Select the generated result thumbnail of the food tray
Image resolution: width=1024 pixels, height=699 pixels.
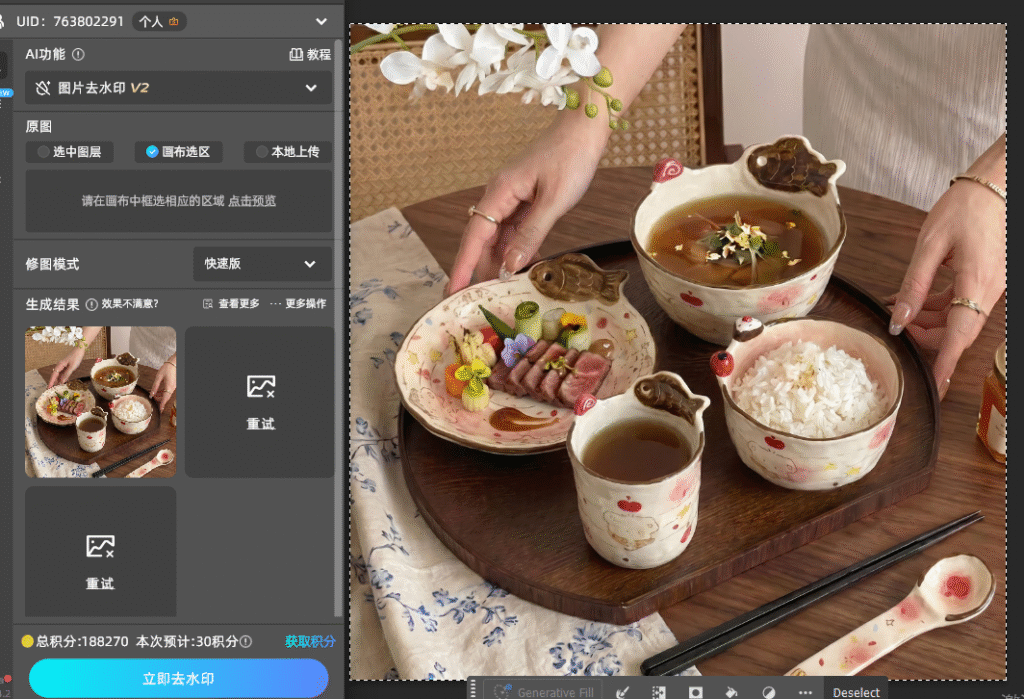tap(101, 402)
